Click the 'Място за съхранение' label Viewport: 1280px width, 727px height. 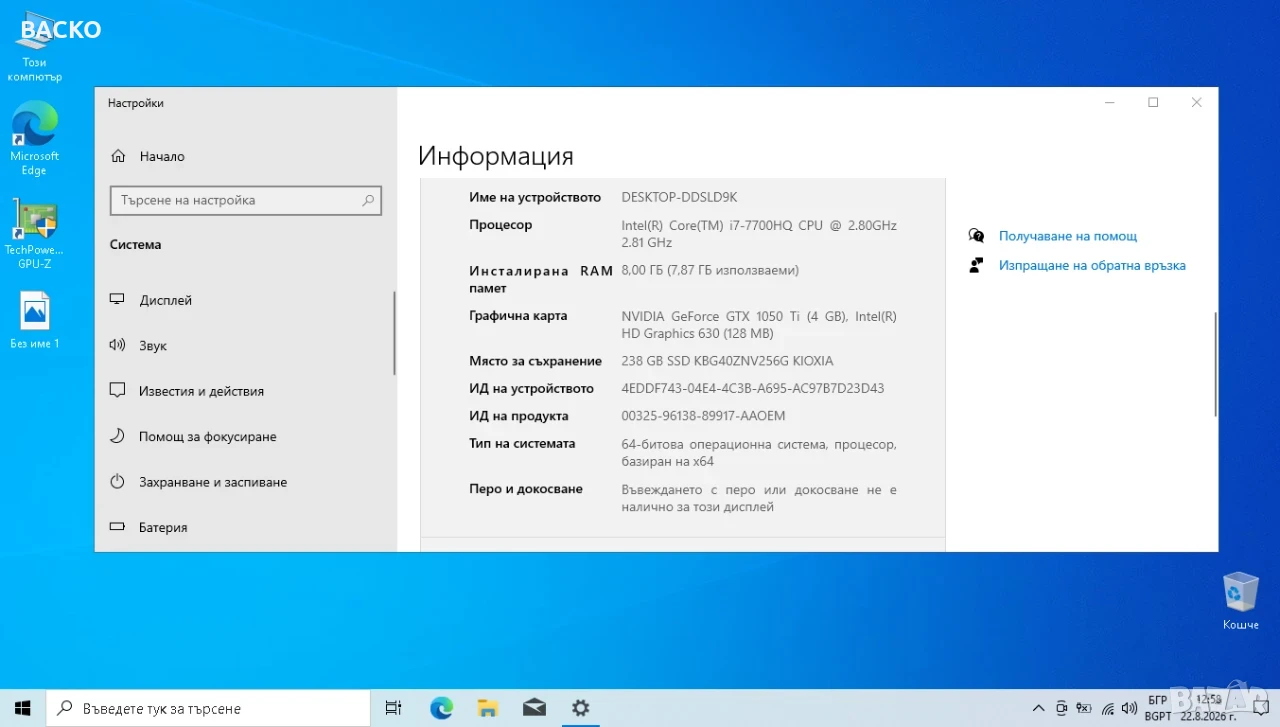point(535,361)
